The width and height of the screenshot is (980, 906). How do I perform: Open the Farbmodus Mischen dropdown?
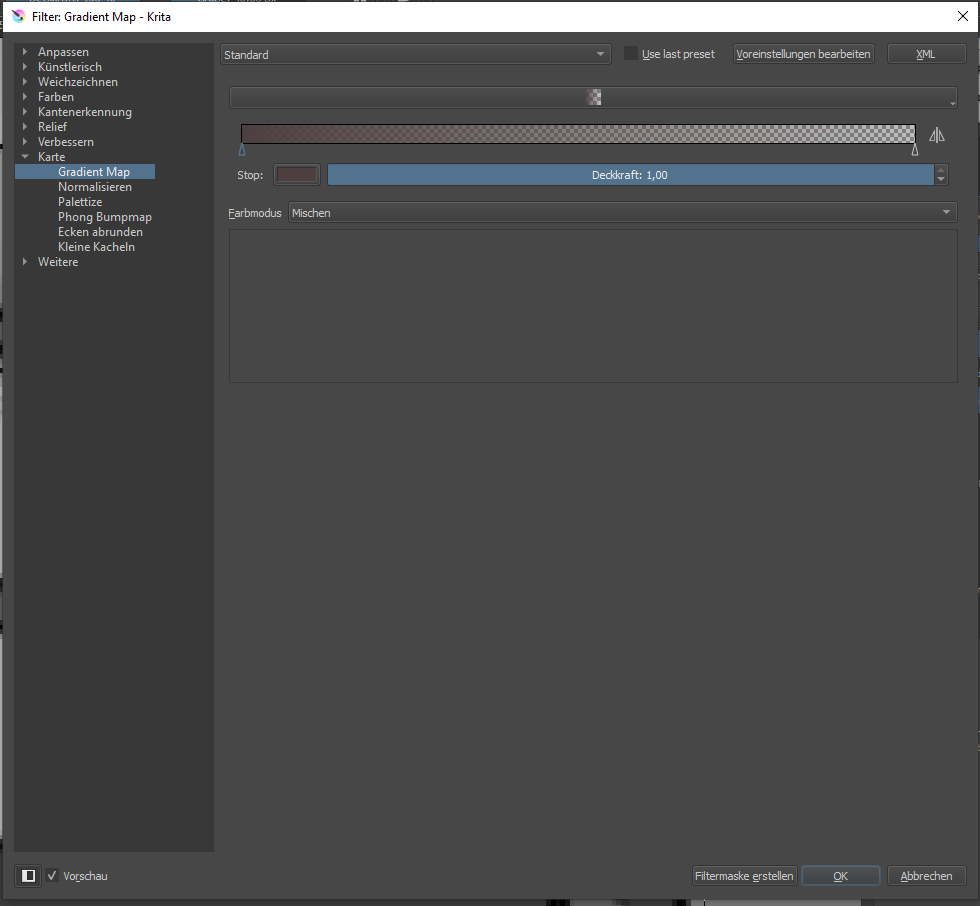tap(622, 213)
